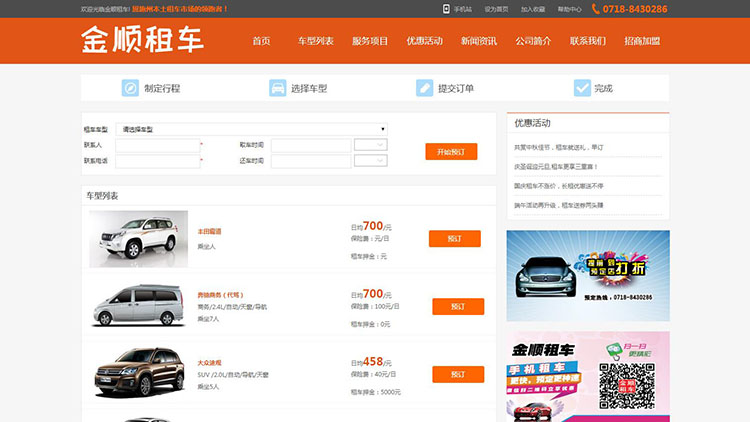750x422 pixels.
Task: Open the 还车时间 time dropdown
Action: point(369,161)
